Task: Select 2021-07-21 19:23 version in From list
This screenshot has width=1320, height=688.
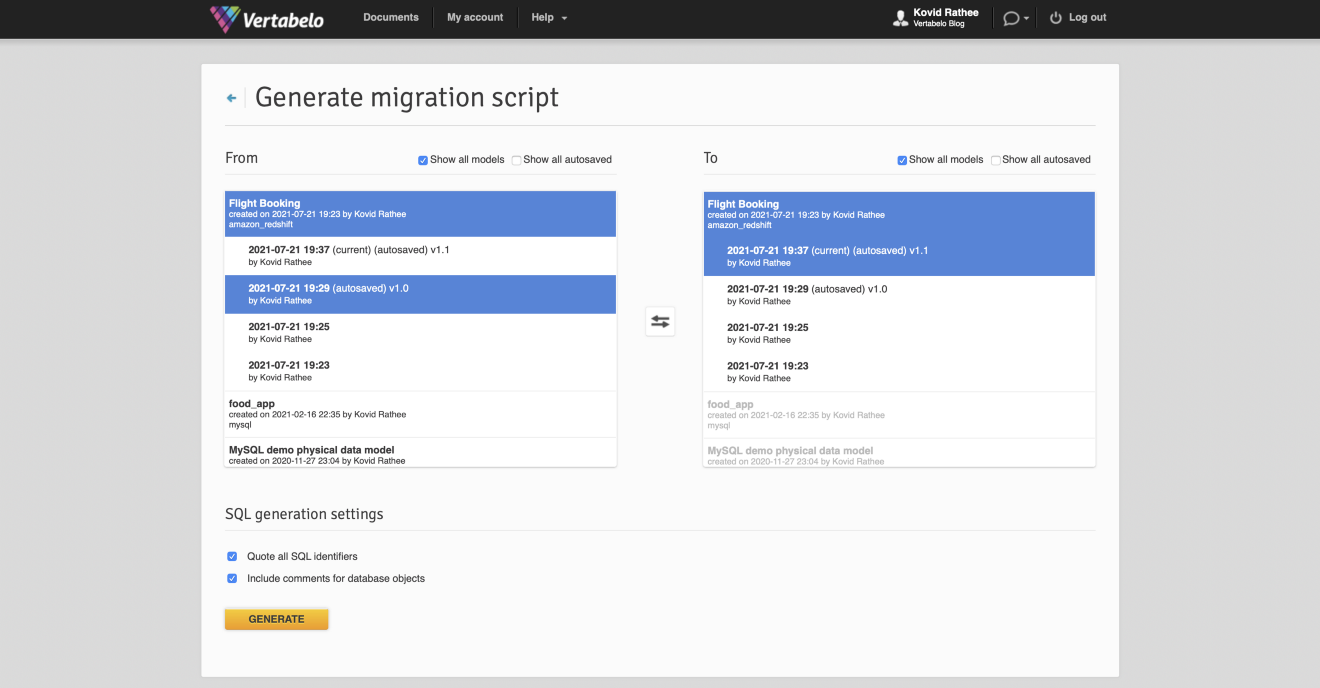Action: [x=420, y=371]
